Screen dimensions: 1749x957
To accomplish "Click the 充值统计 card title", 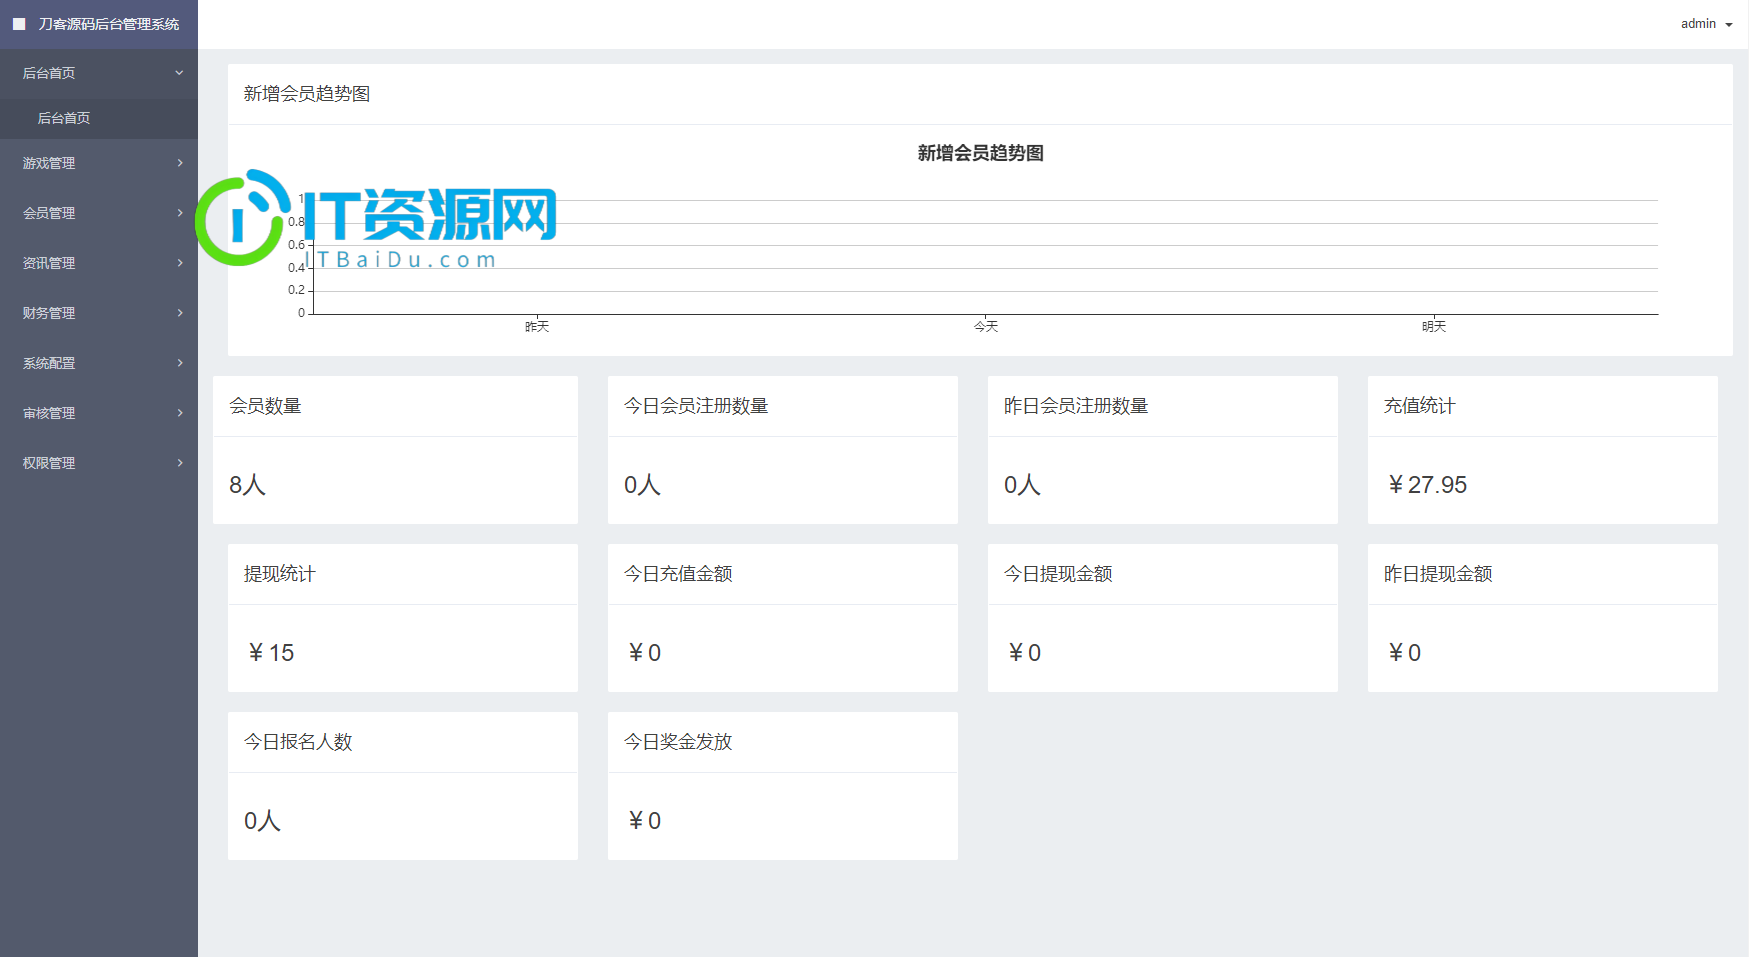I will click(1420, 406).
